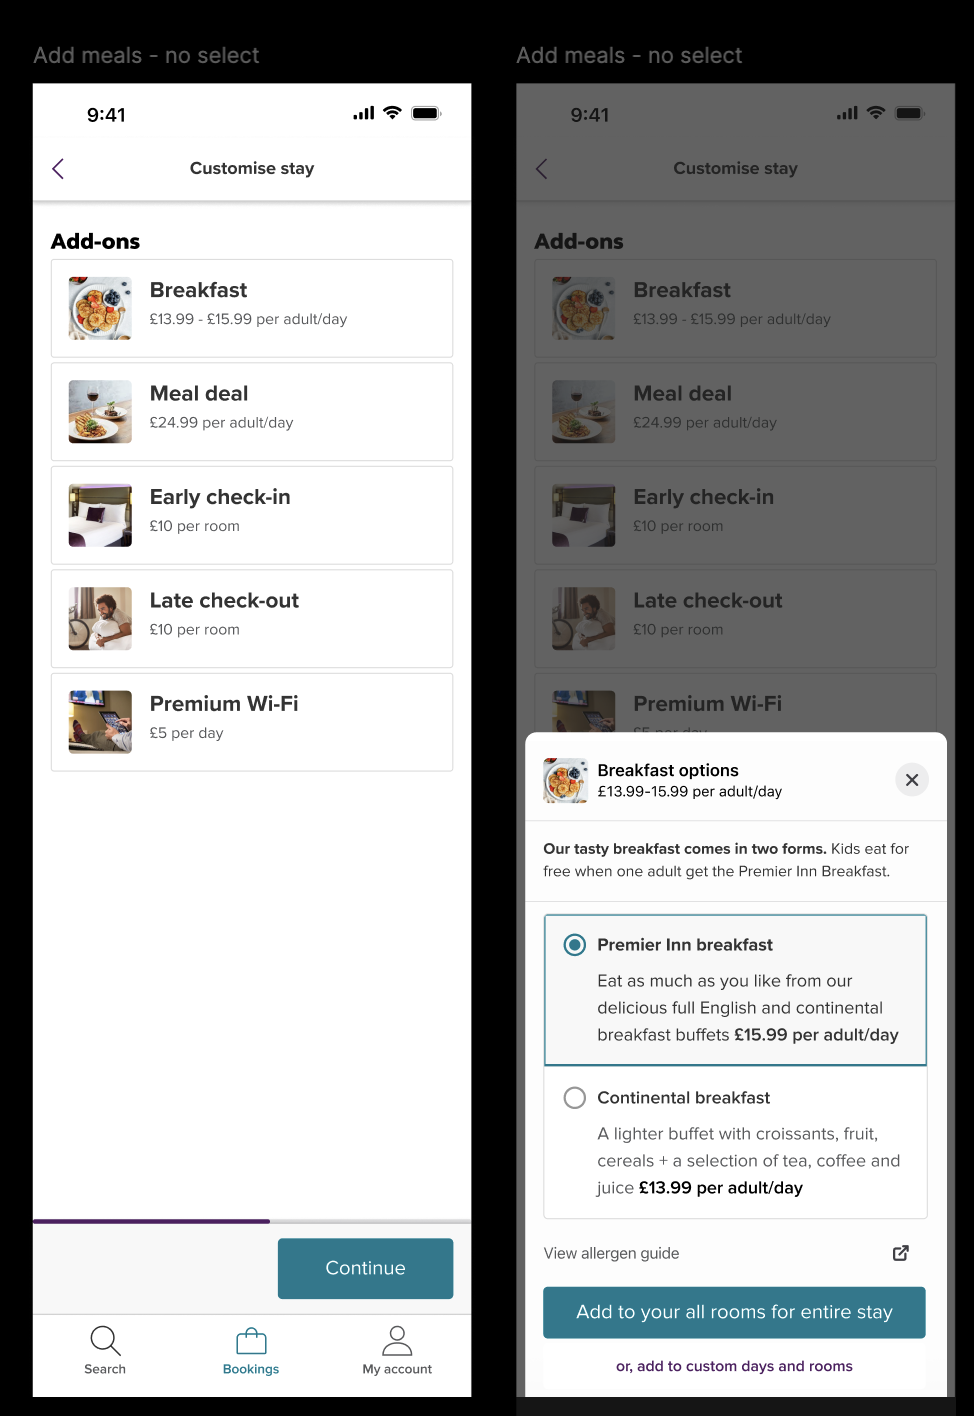Go to My account tab
Image resolution: width=974 pixels, height=1416 pixels.
click(397, 1351)
